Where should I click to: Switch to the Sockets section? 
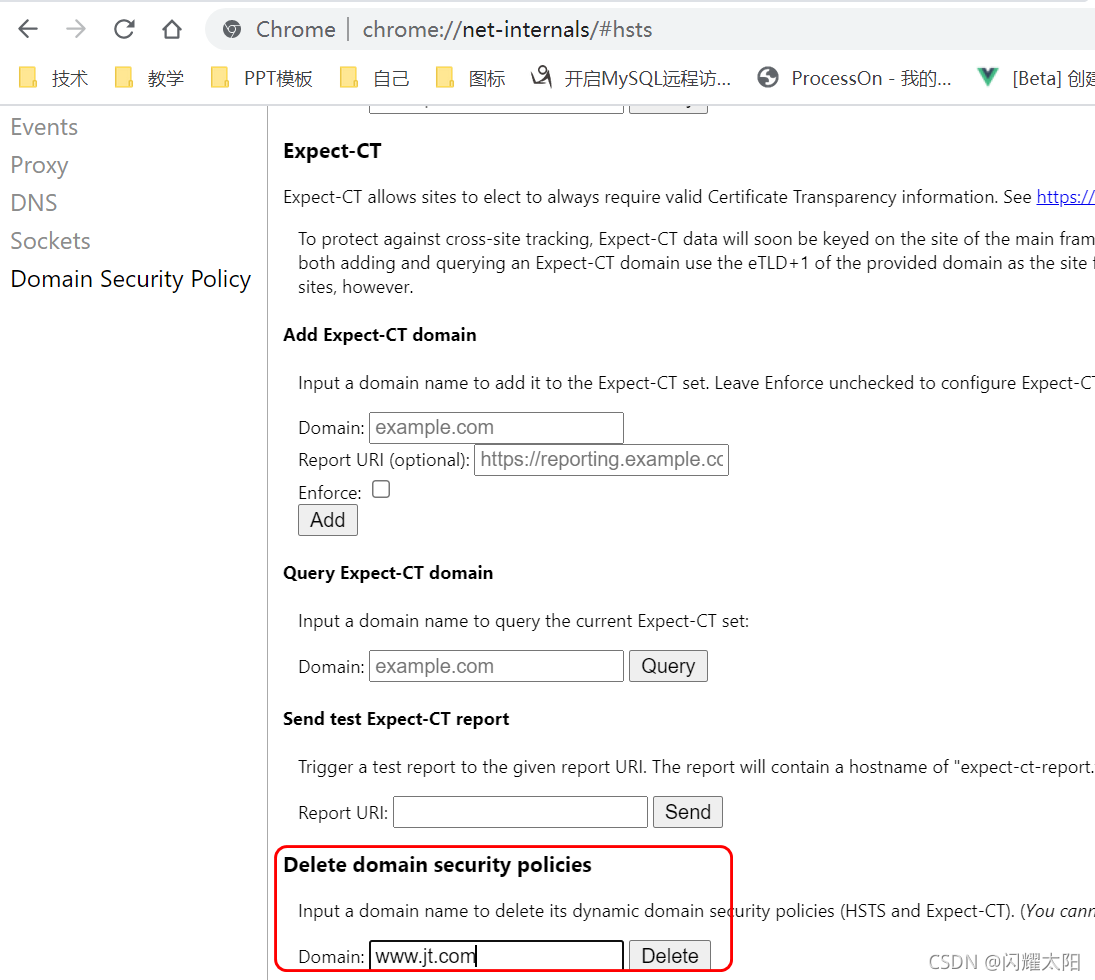point(50,241)
